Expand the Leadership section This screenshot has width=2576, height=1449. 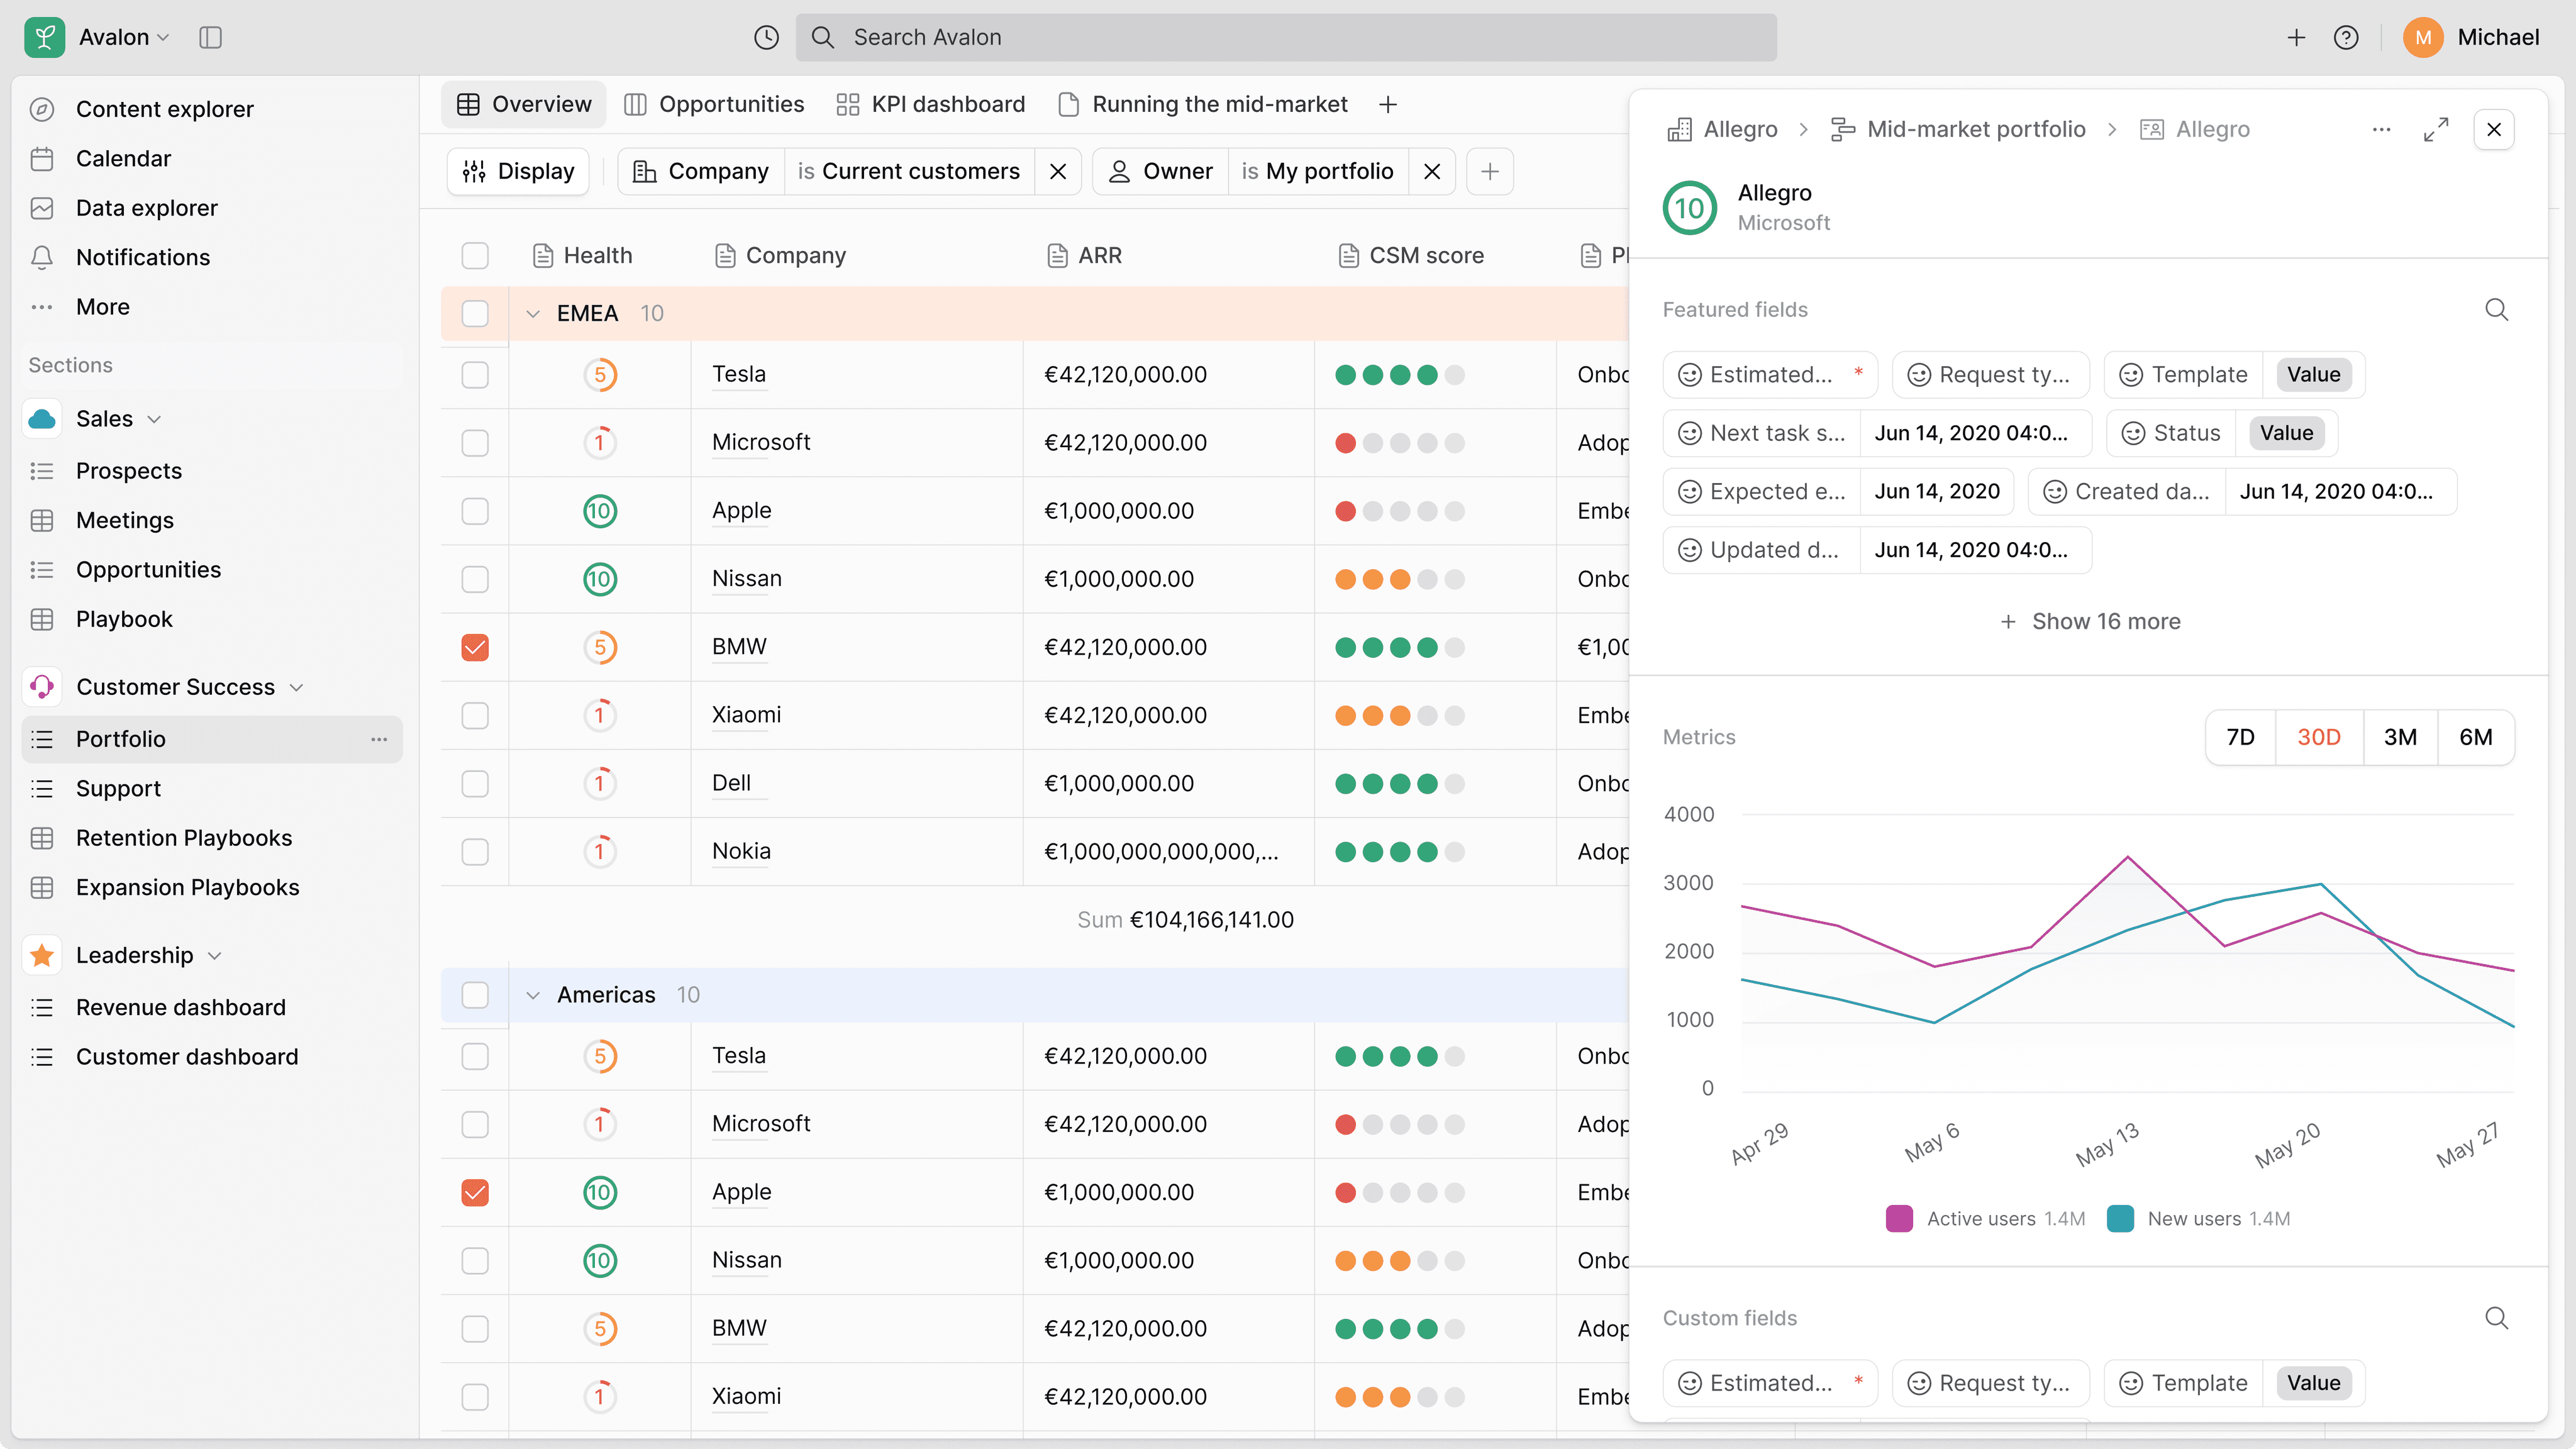pyautogui.click(x=215, y=955)
